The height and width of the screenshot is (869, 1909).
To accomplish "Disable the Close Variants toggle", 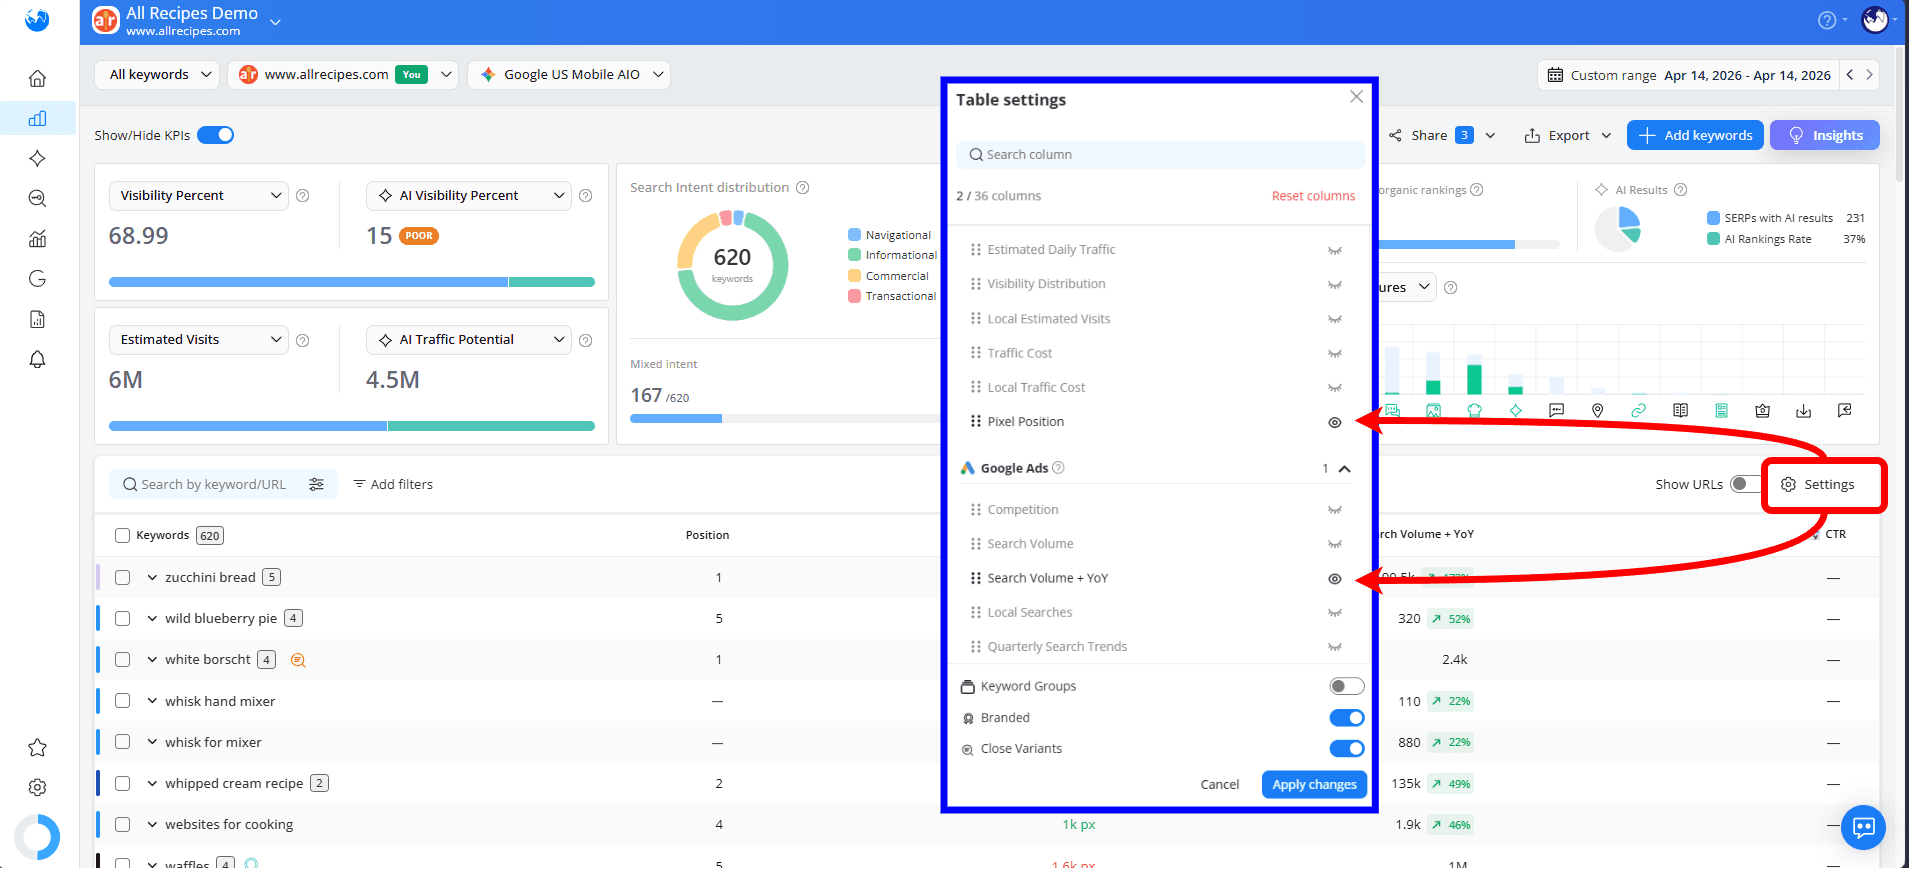I will (x=1346, y=749).
